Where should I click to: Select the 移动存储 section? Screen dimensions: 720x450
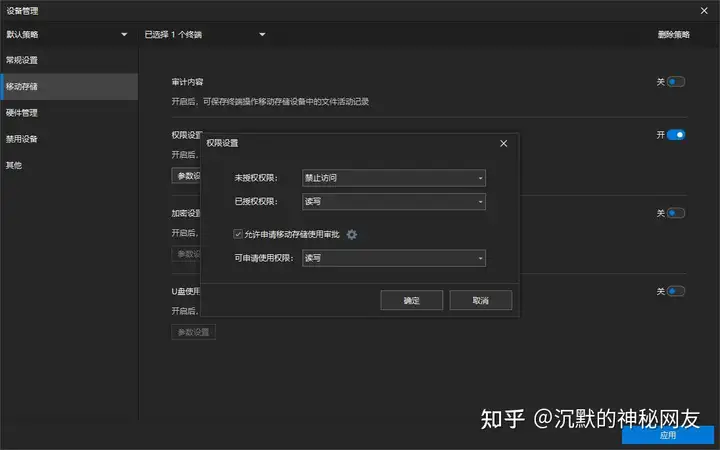[x=69, y=86]
